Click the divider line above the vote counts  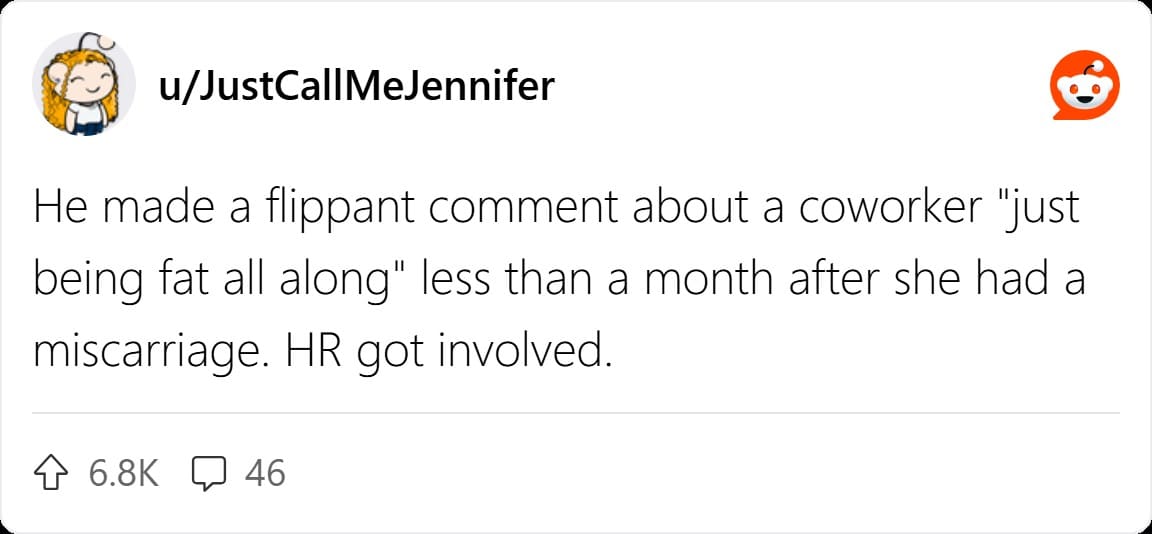pyautogui.click(x=575, y=413)
